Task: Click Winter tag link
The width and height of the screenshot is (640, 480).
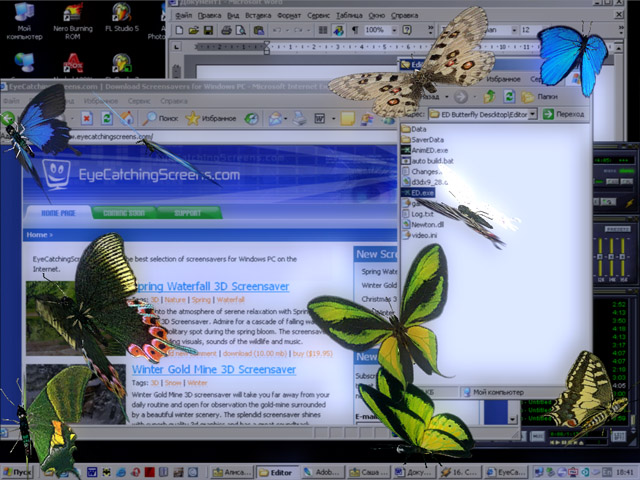Action: pos(197,383)
